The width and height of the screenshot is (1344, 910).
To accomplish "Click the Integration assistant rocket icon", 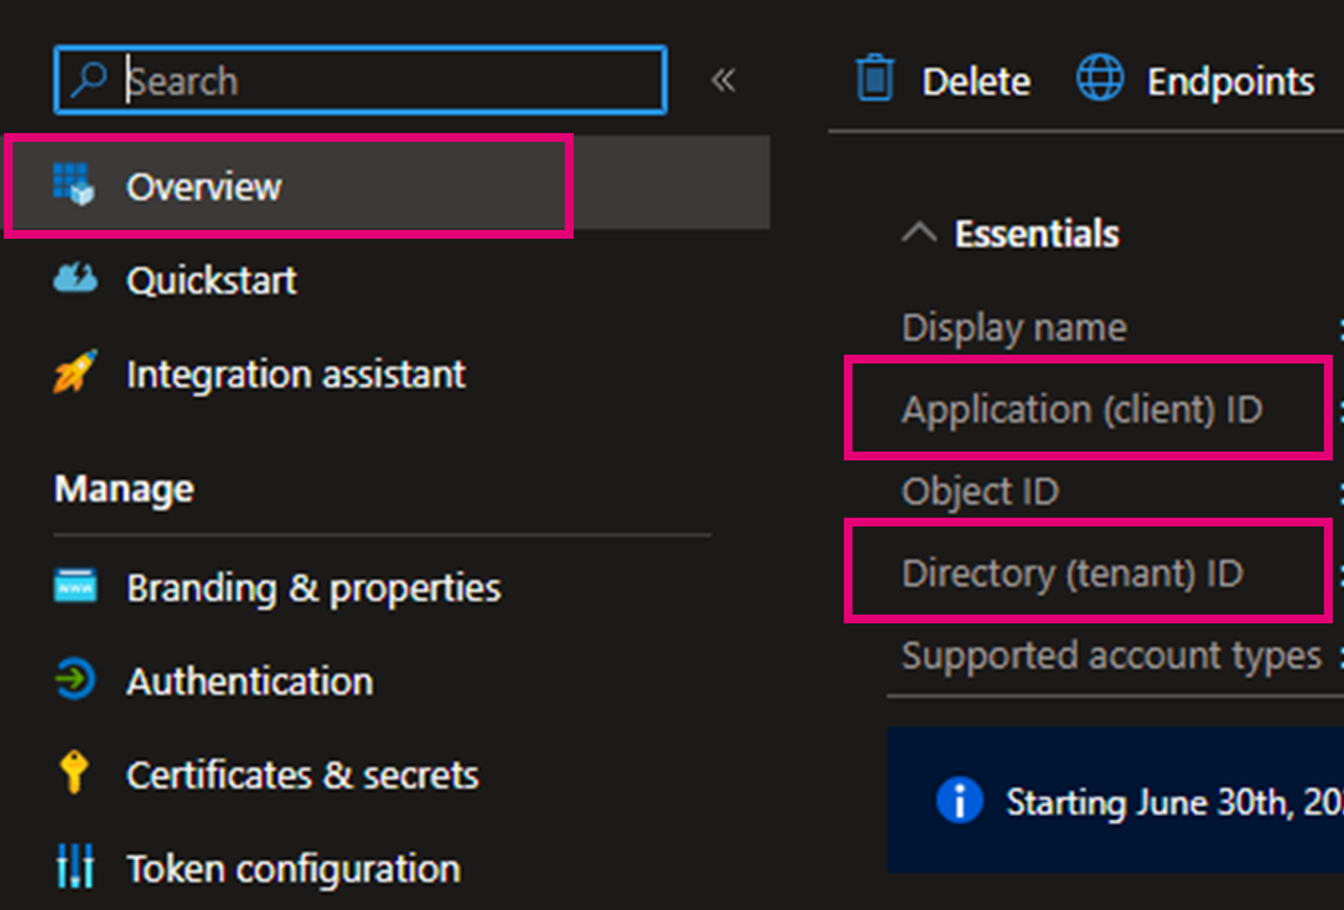I will 75,373.
